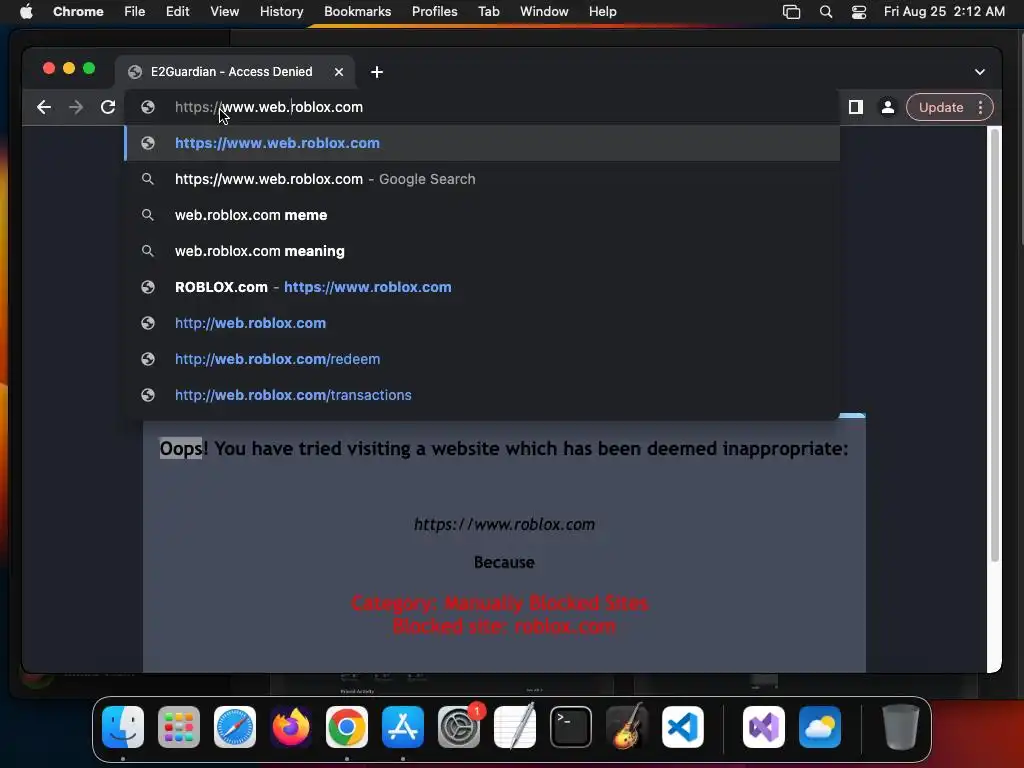Launch GarageBand from the Dock
The height and width of the screenshot is (768, 1024).
(x=627, y=727)
